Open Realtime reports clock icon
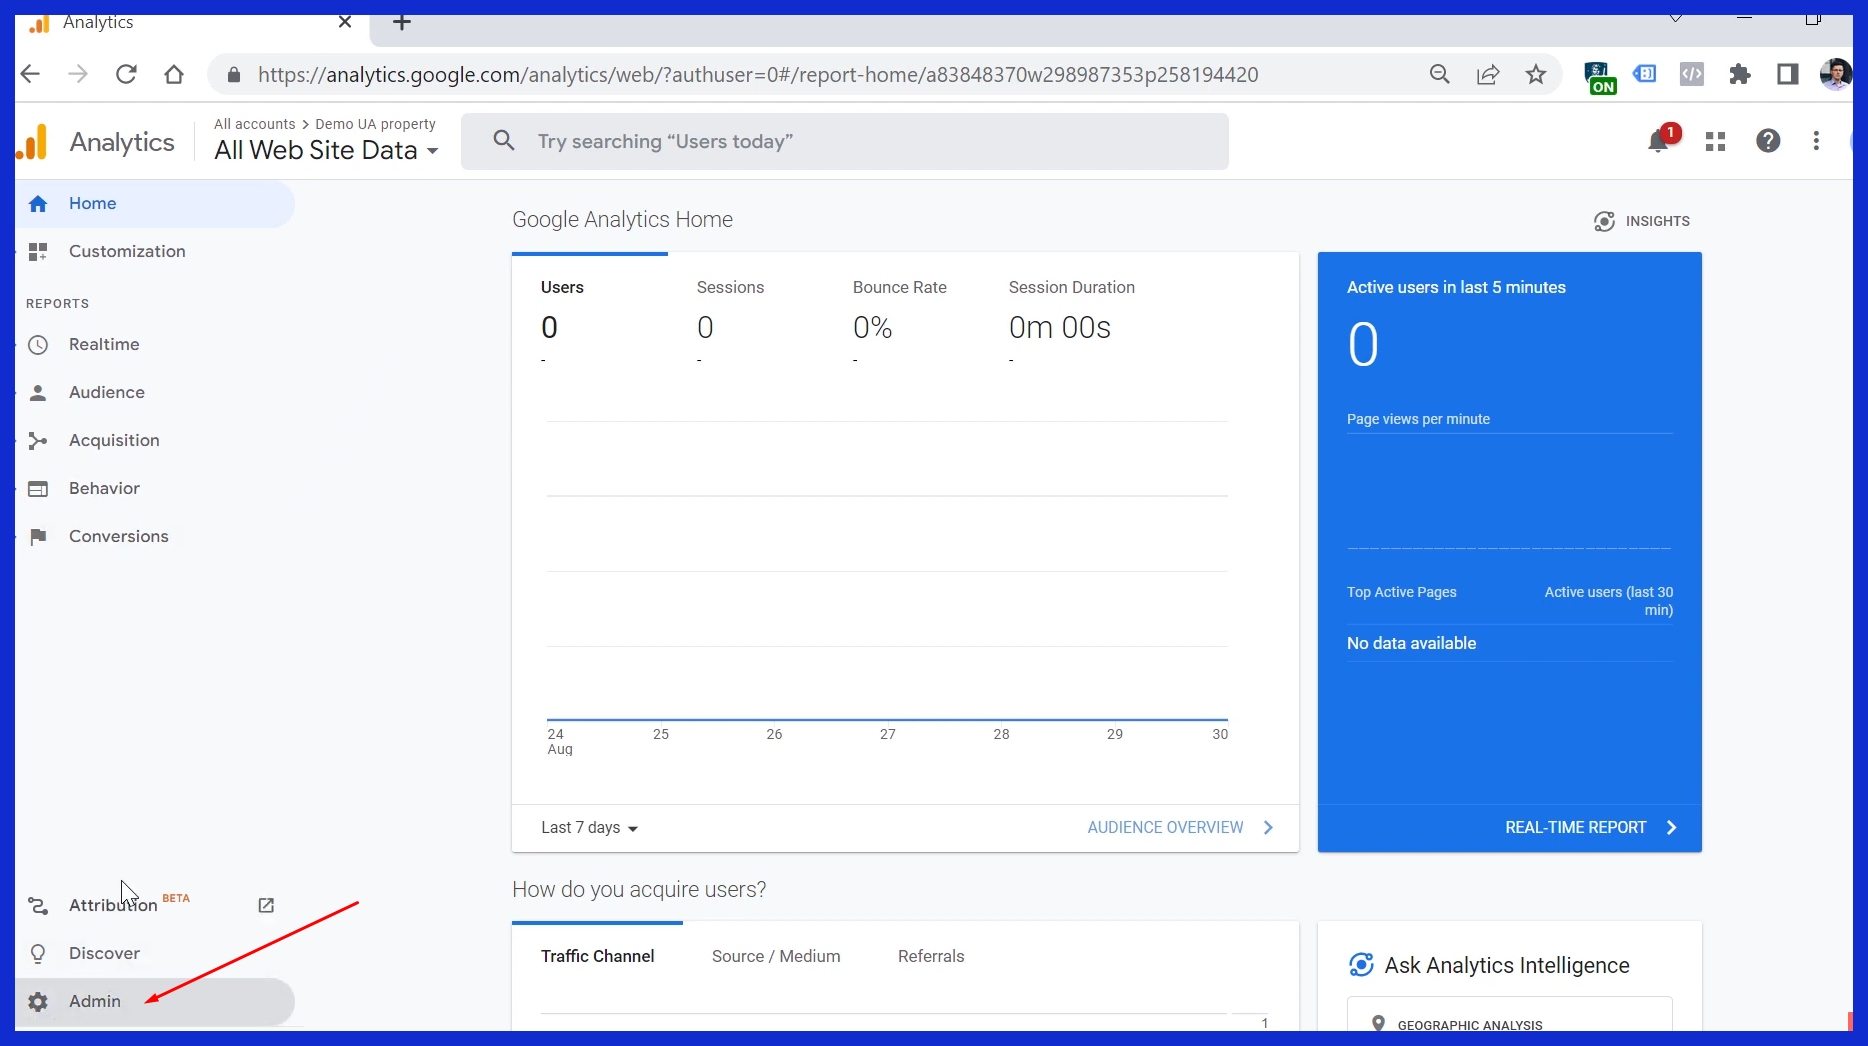This screenshot has width=1868, height=1046. (x=38, y=345)
